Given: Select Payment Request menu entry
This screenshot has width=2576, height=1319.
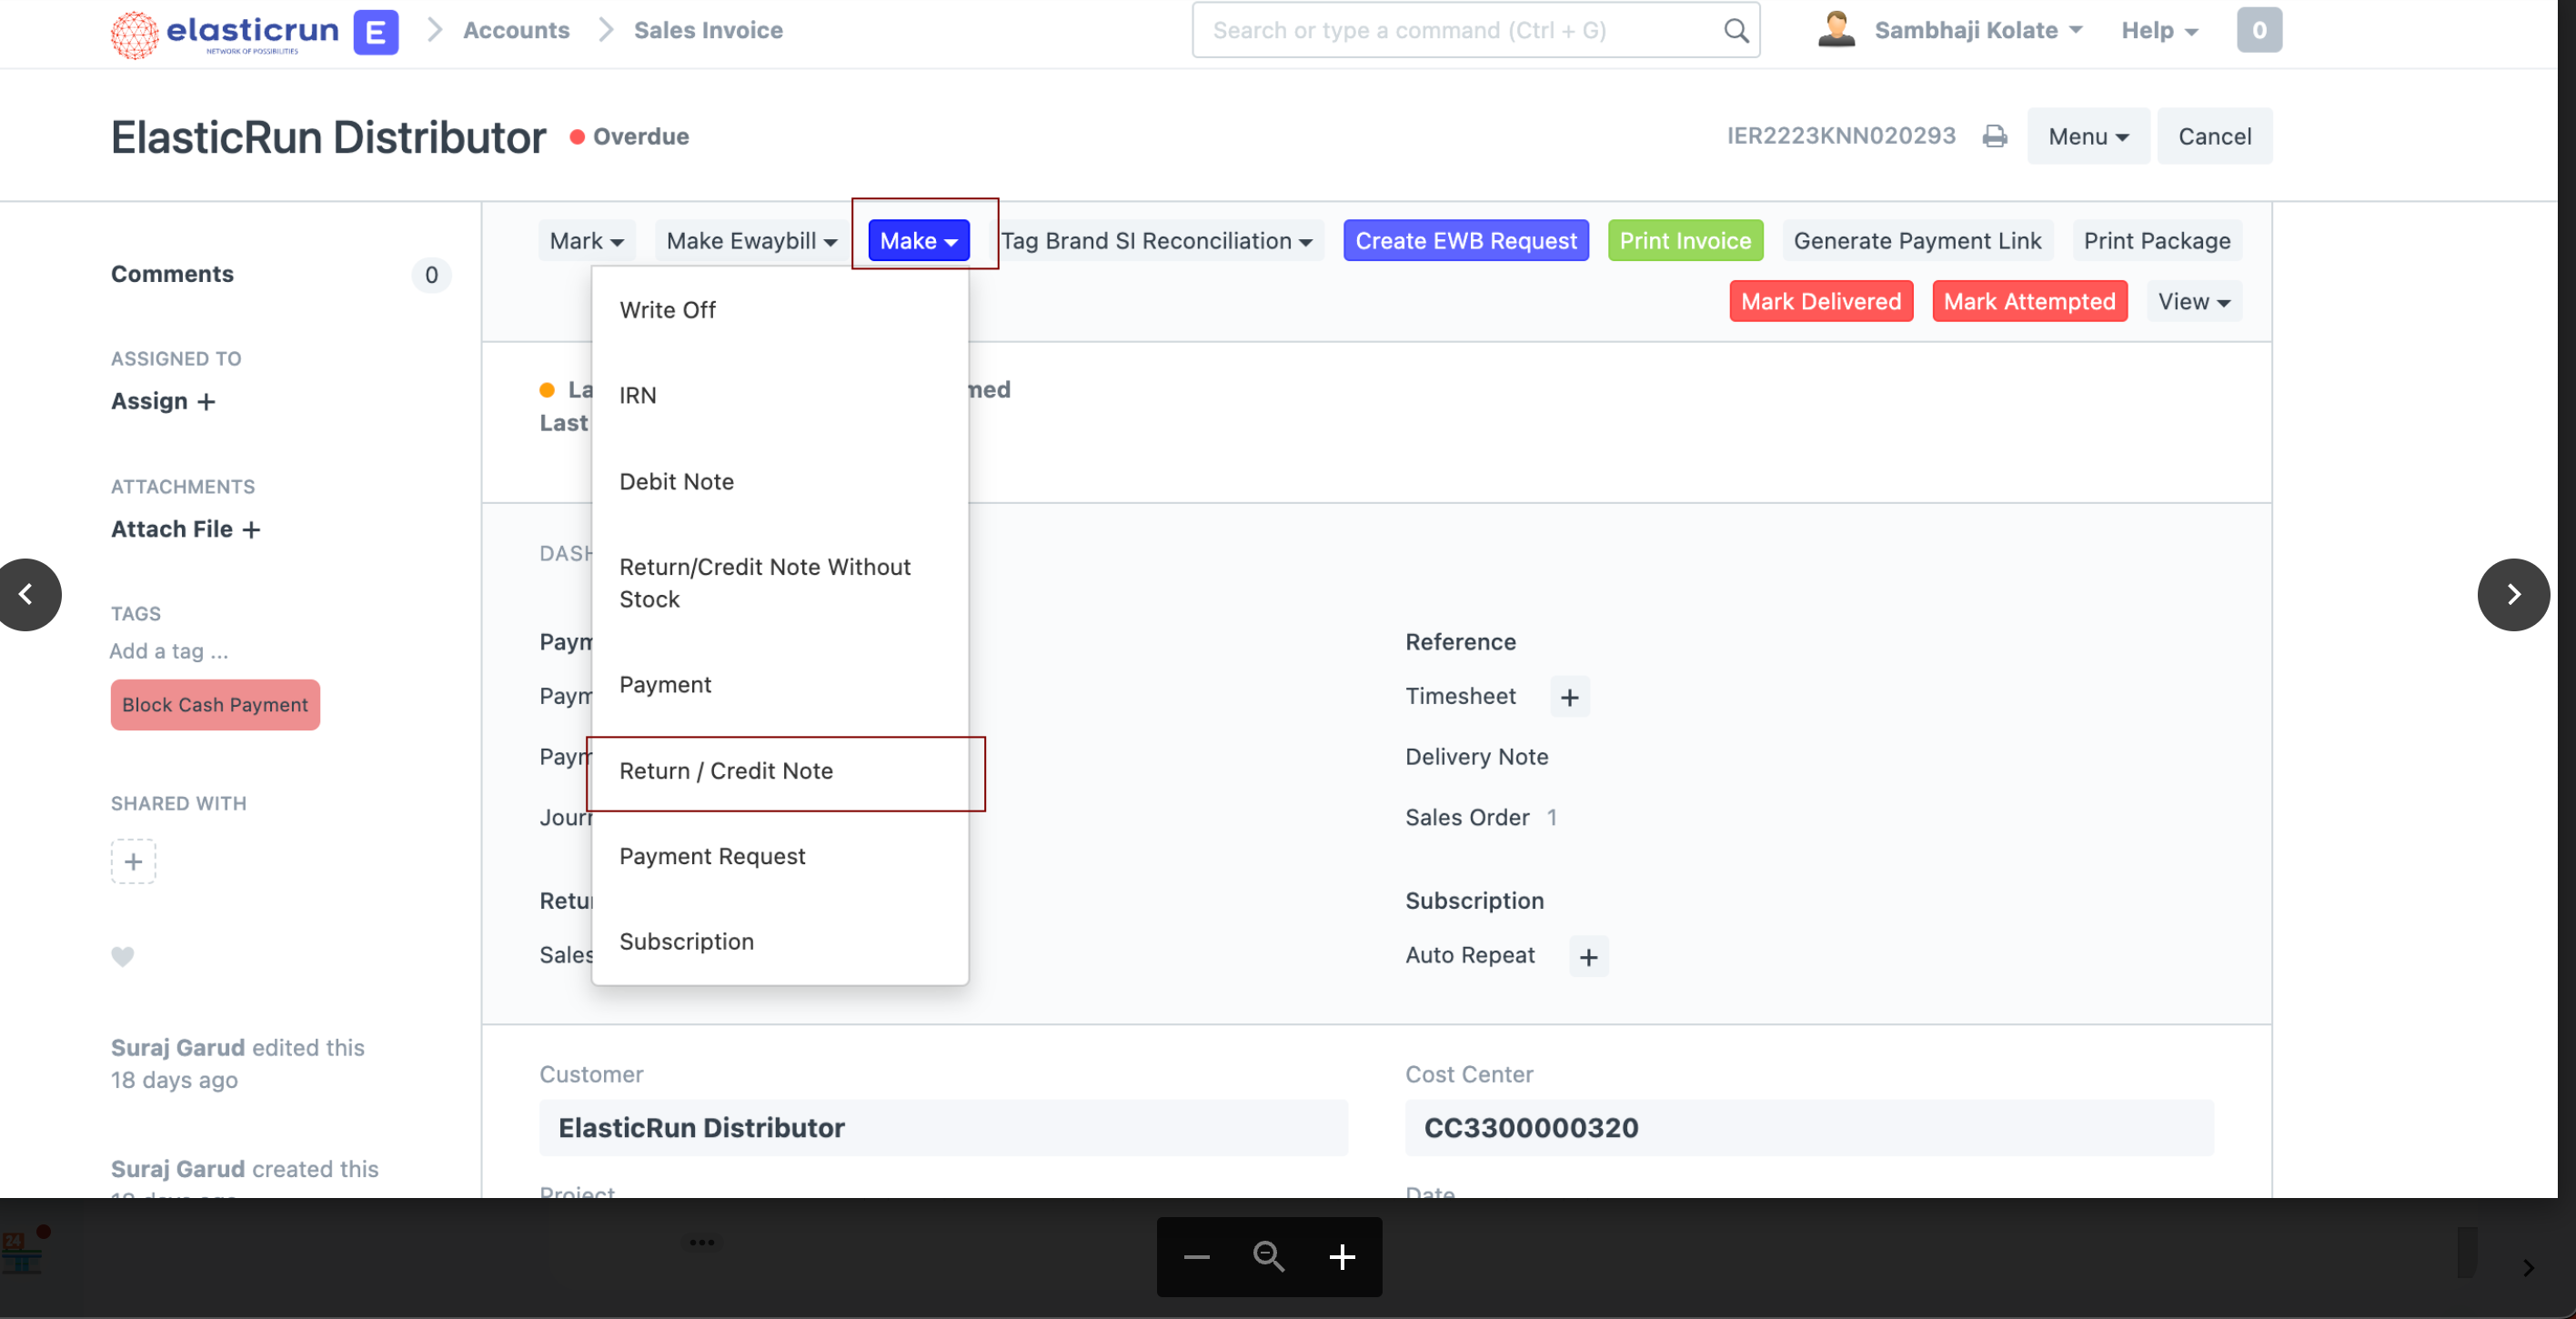Looking at the screenshot, I should [x=779, y=857].
